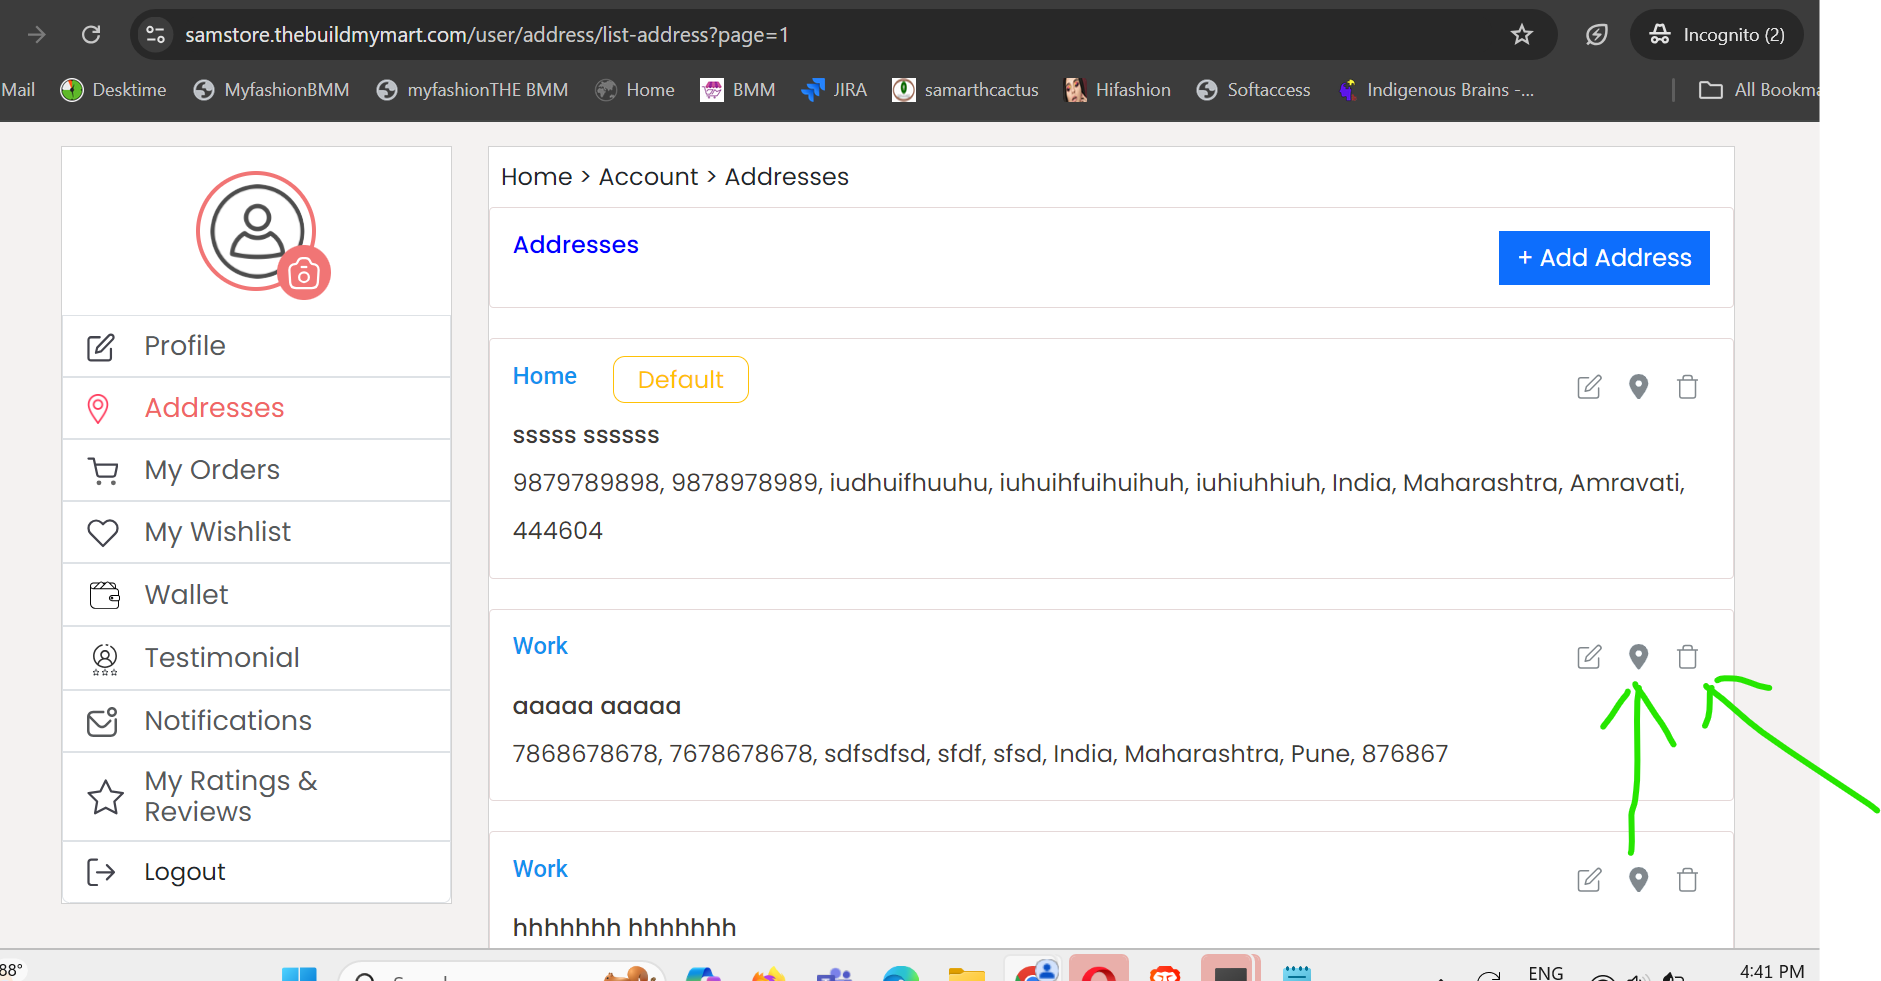Delete the aaaaa aaaaa Work address
Image resolution: width=1881 pixels, height=981 pixels.
click(x=1688, y=657)
